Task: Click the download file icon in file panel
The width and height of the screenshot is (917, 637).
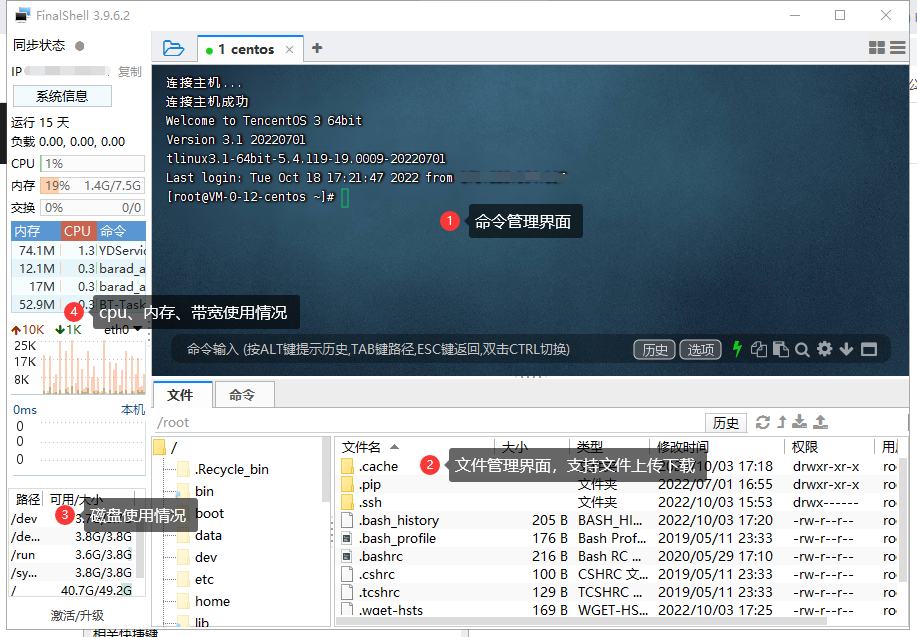Action: coord(800,422)
